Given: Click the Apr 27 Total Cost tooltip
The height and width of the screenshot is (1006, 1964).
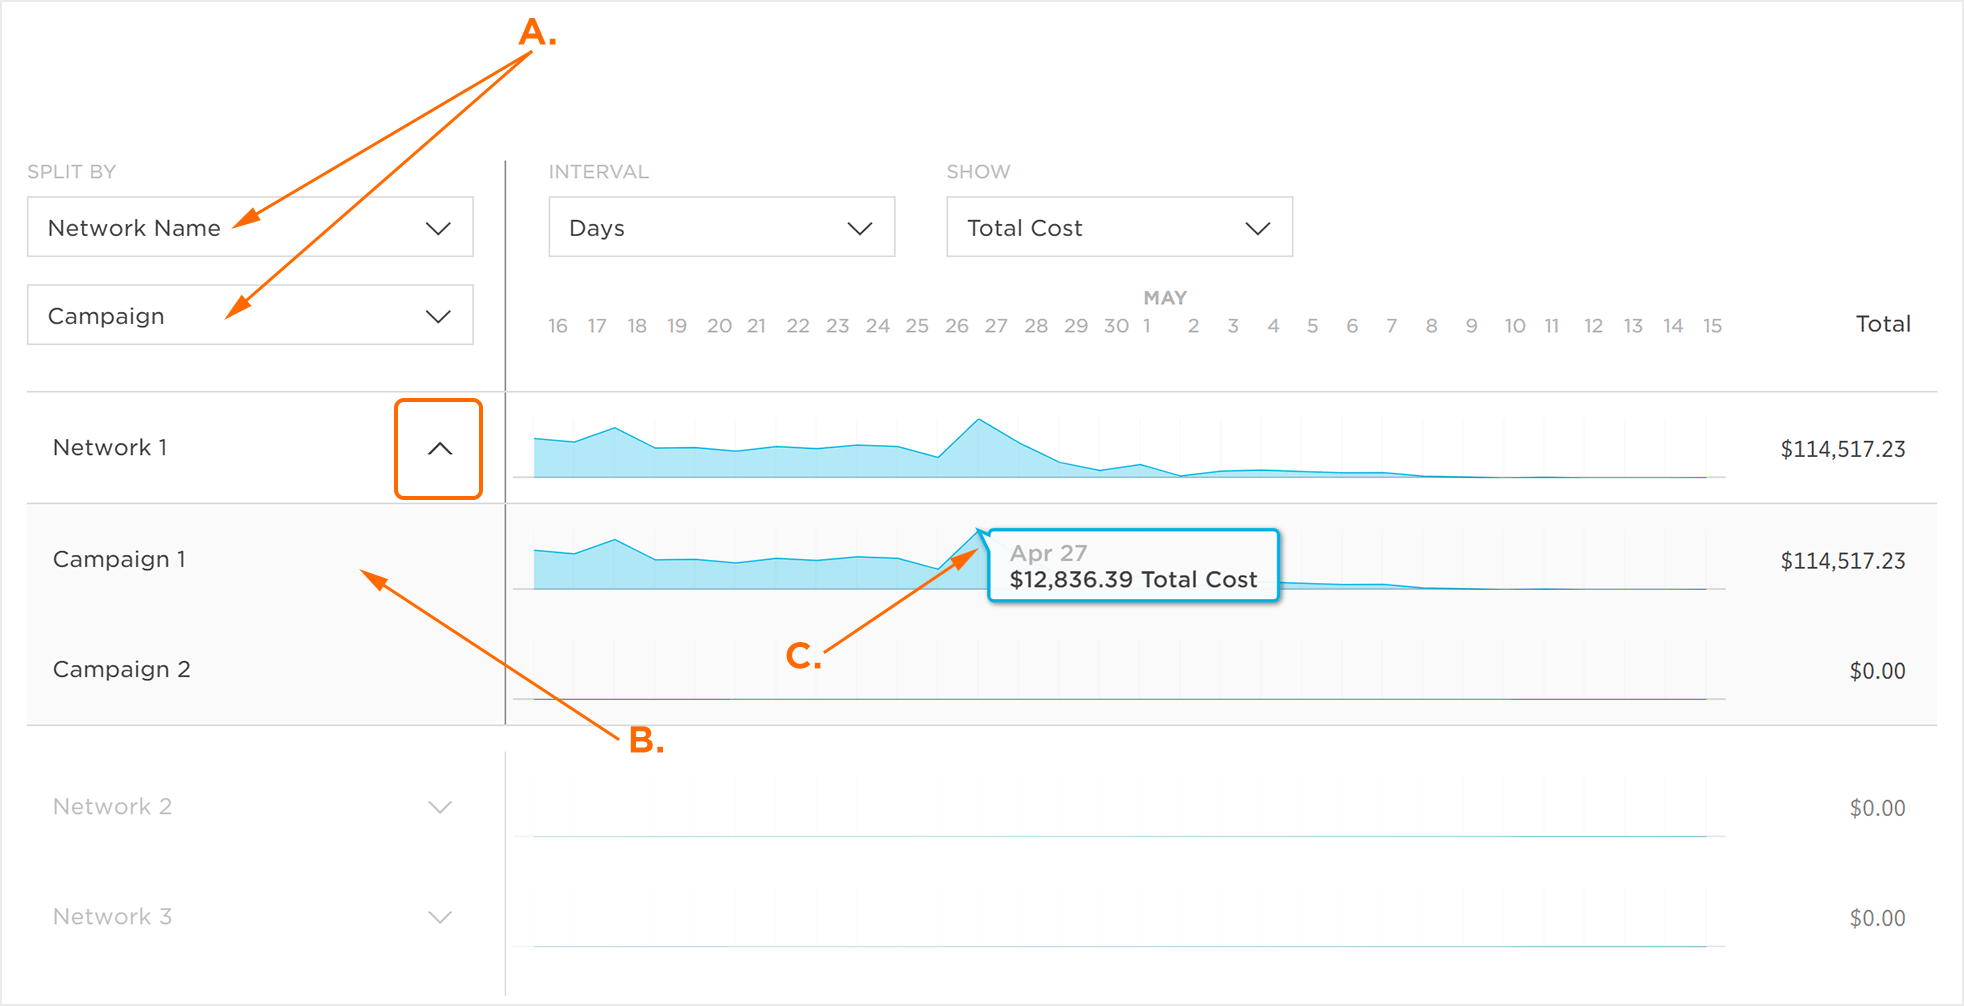Looking at the screenshot, I should [x=1133, y=566].
